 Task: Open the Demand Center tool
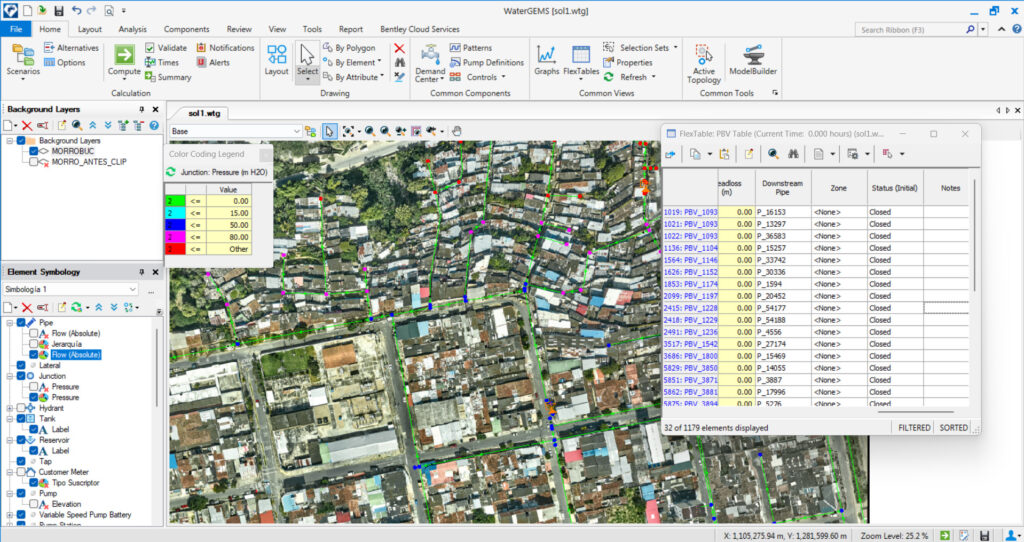point(430,62)
